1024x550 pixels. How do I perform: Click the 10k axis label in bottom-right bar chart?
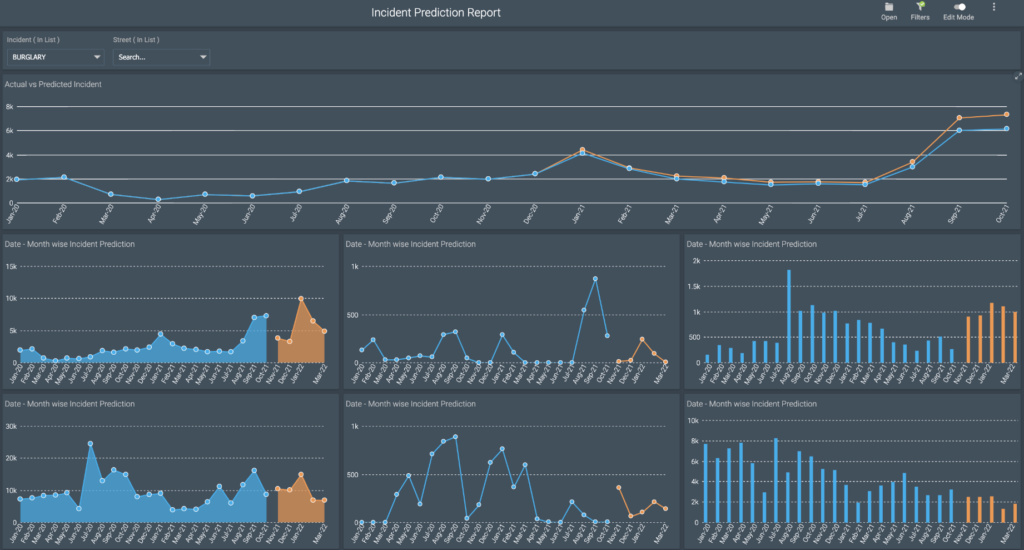[x=693, y=421]
